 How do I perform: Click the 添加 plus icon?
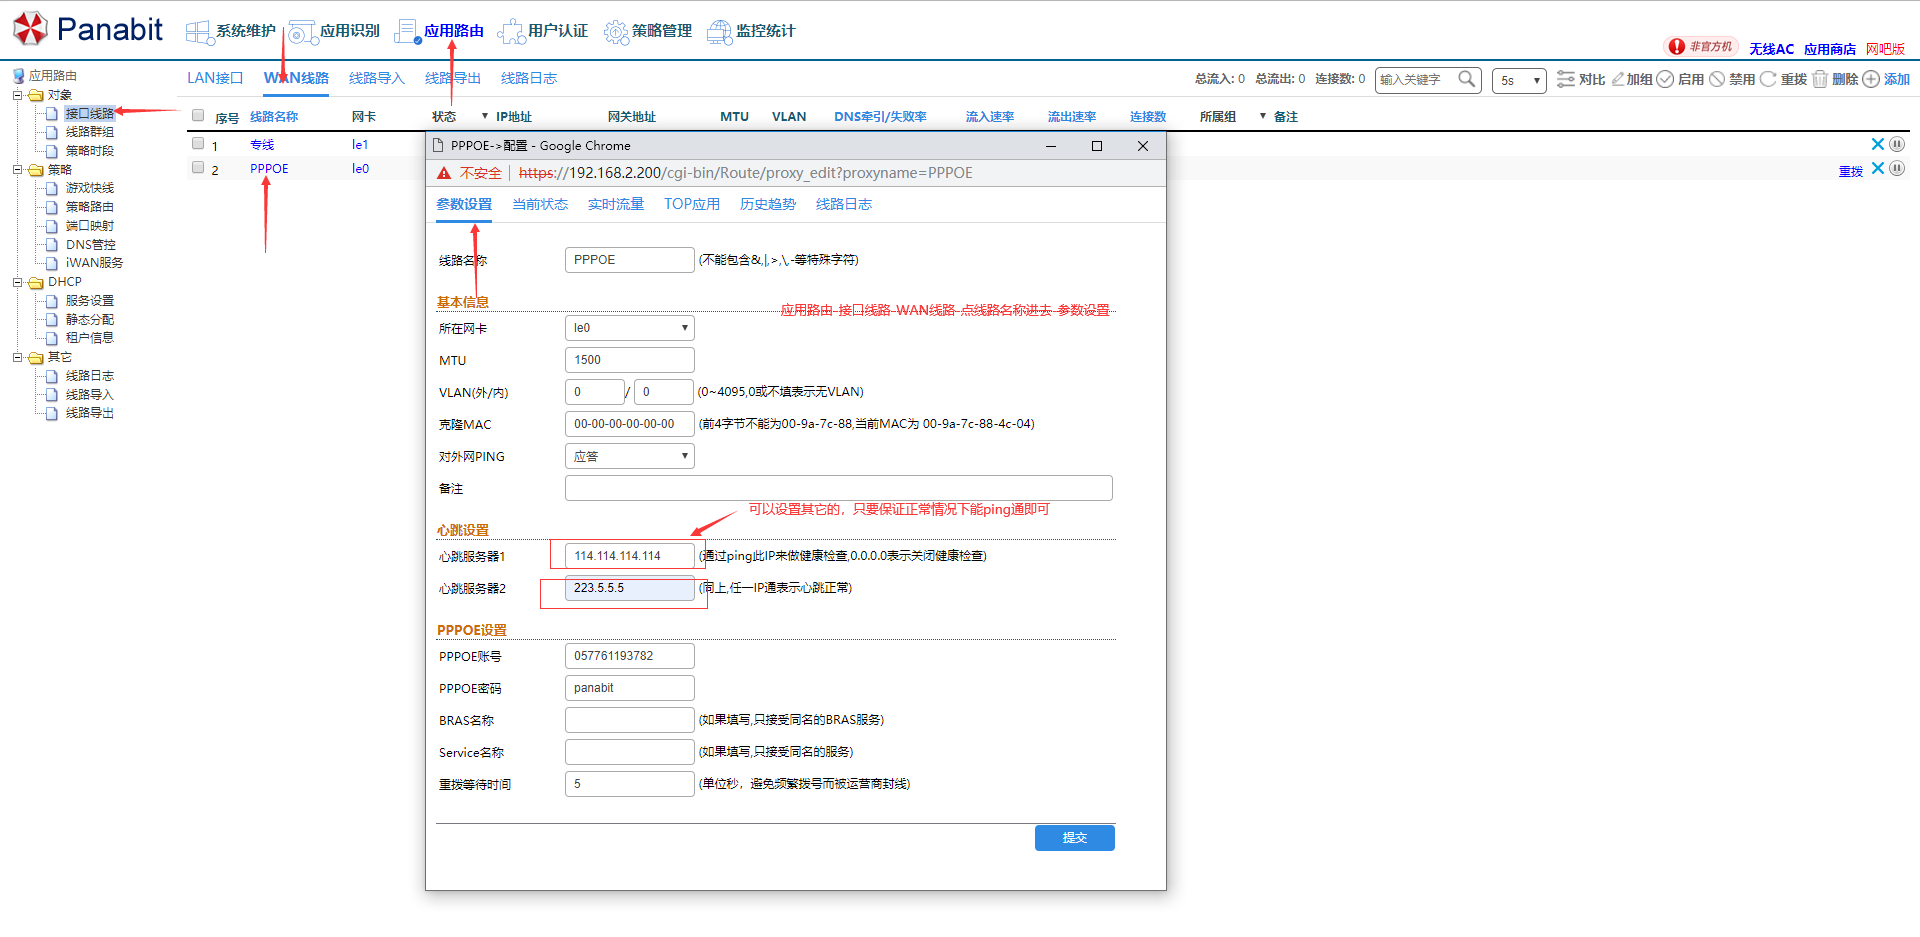(x=1871, y=79)
